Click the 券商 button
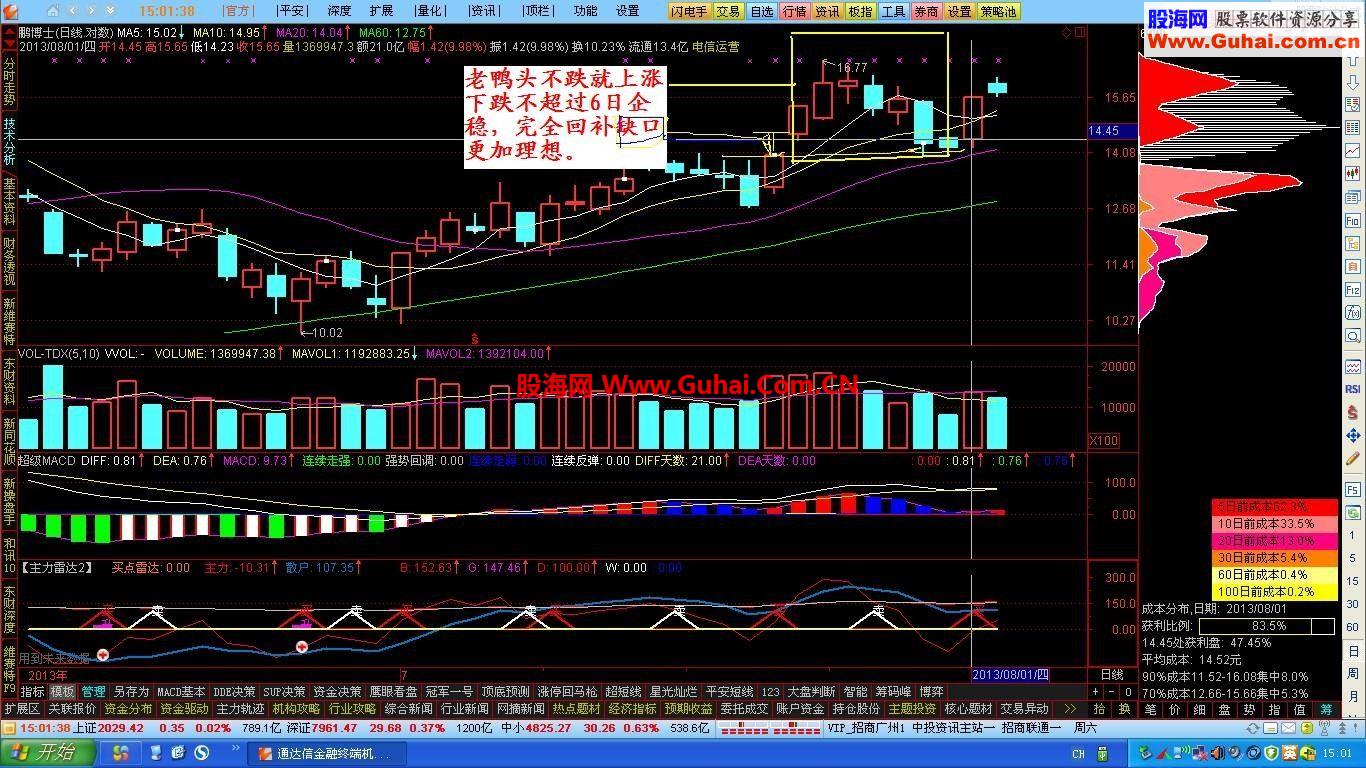The width and height of the screenshot is (1366, 768). pyautogui.click(x=926, y=11)
